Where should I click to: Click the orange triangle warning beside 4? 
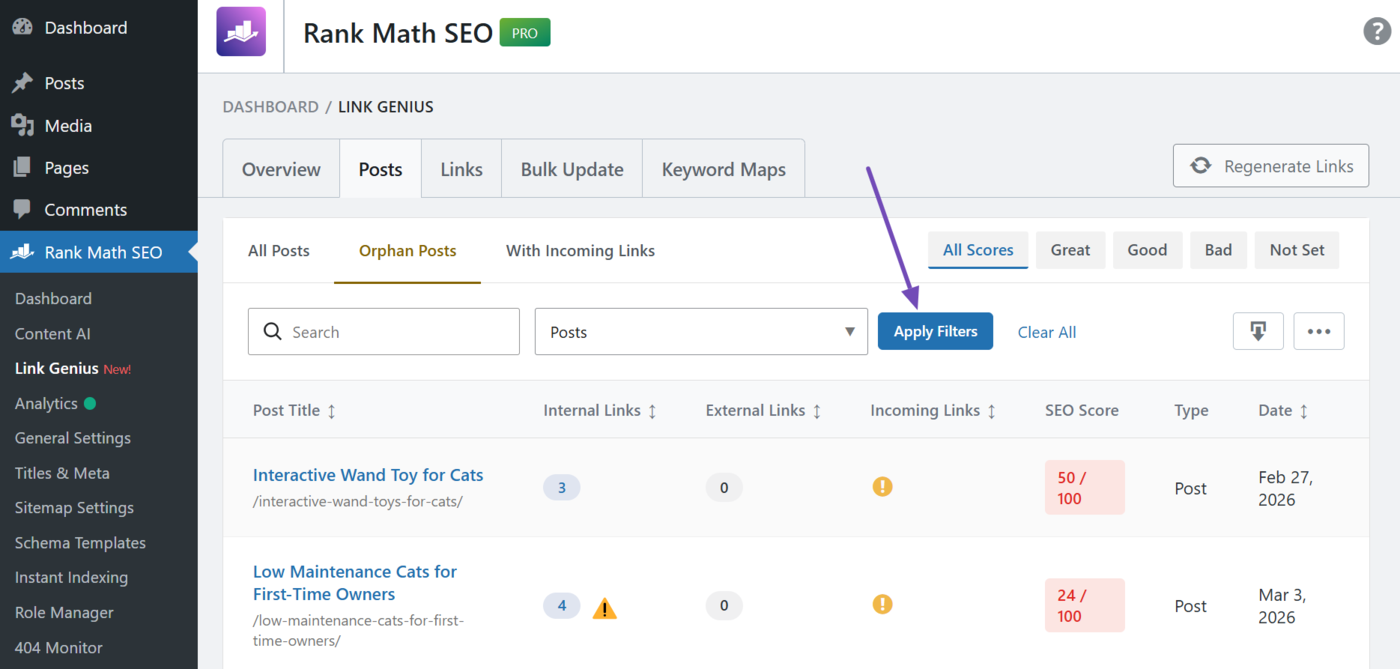[x=604, y=607]
